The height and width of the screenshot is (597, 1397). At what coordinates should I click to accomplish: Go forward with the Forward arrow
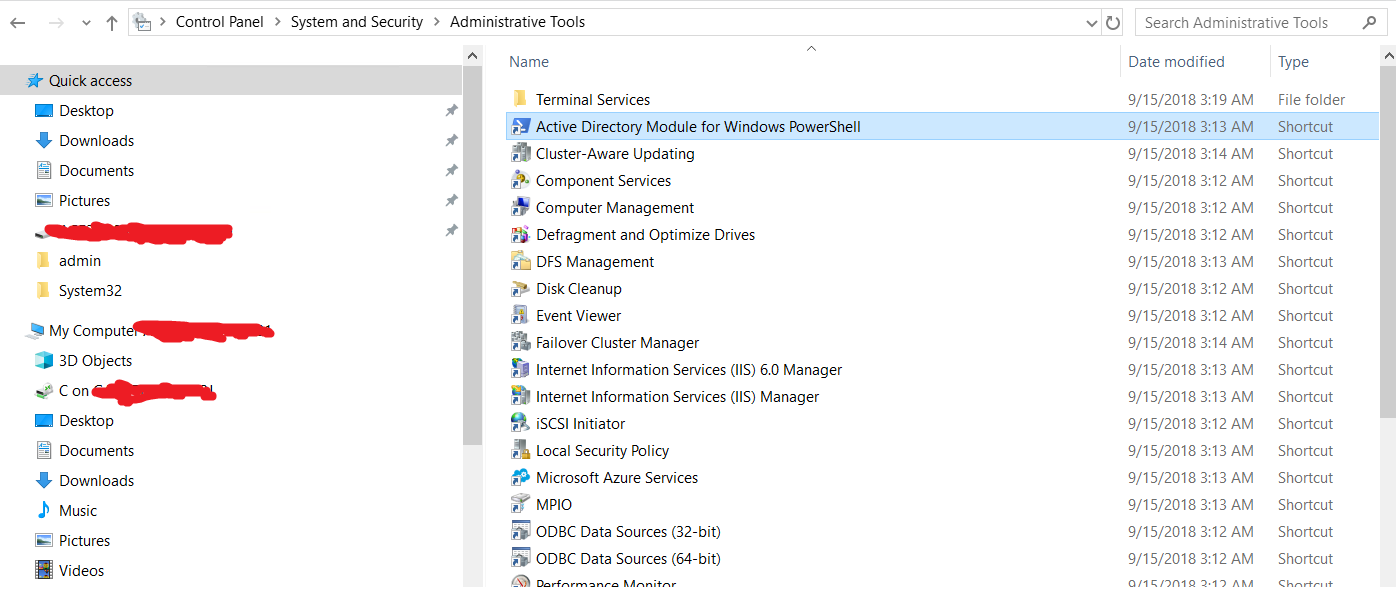(56, 22)
